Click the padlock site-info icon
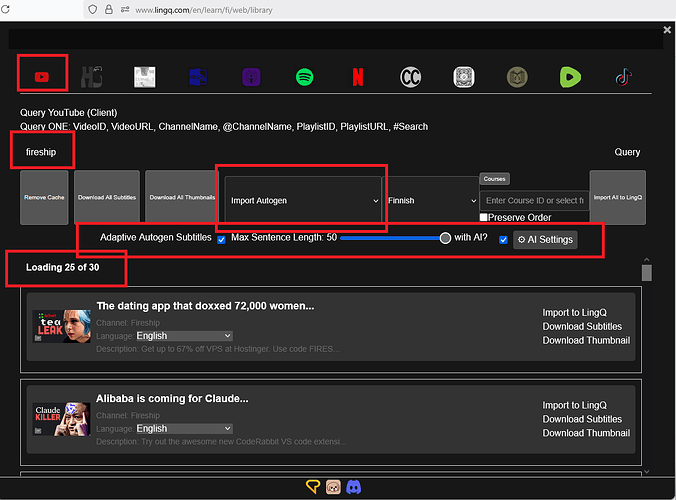Screen dimensions: 676x500 tap(109, 9)
